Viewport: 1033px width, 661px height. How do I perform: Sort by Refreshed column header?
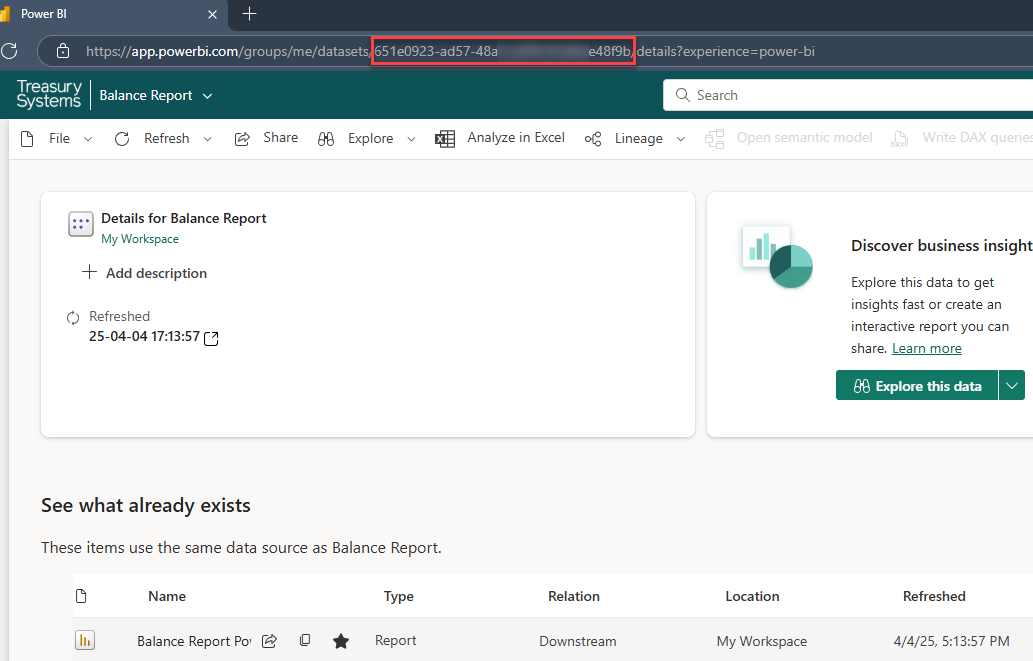pyautogui.click(x=934, y=596)
